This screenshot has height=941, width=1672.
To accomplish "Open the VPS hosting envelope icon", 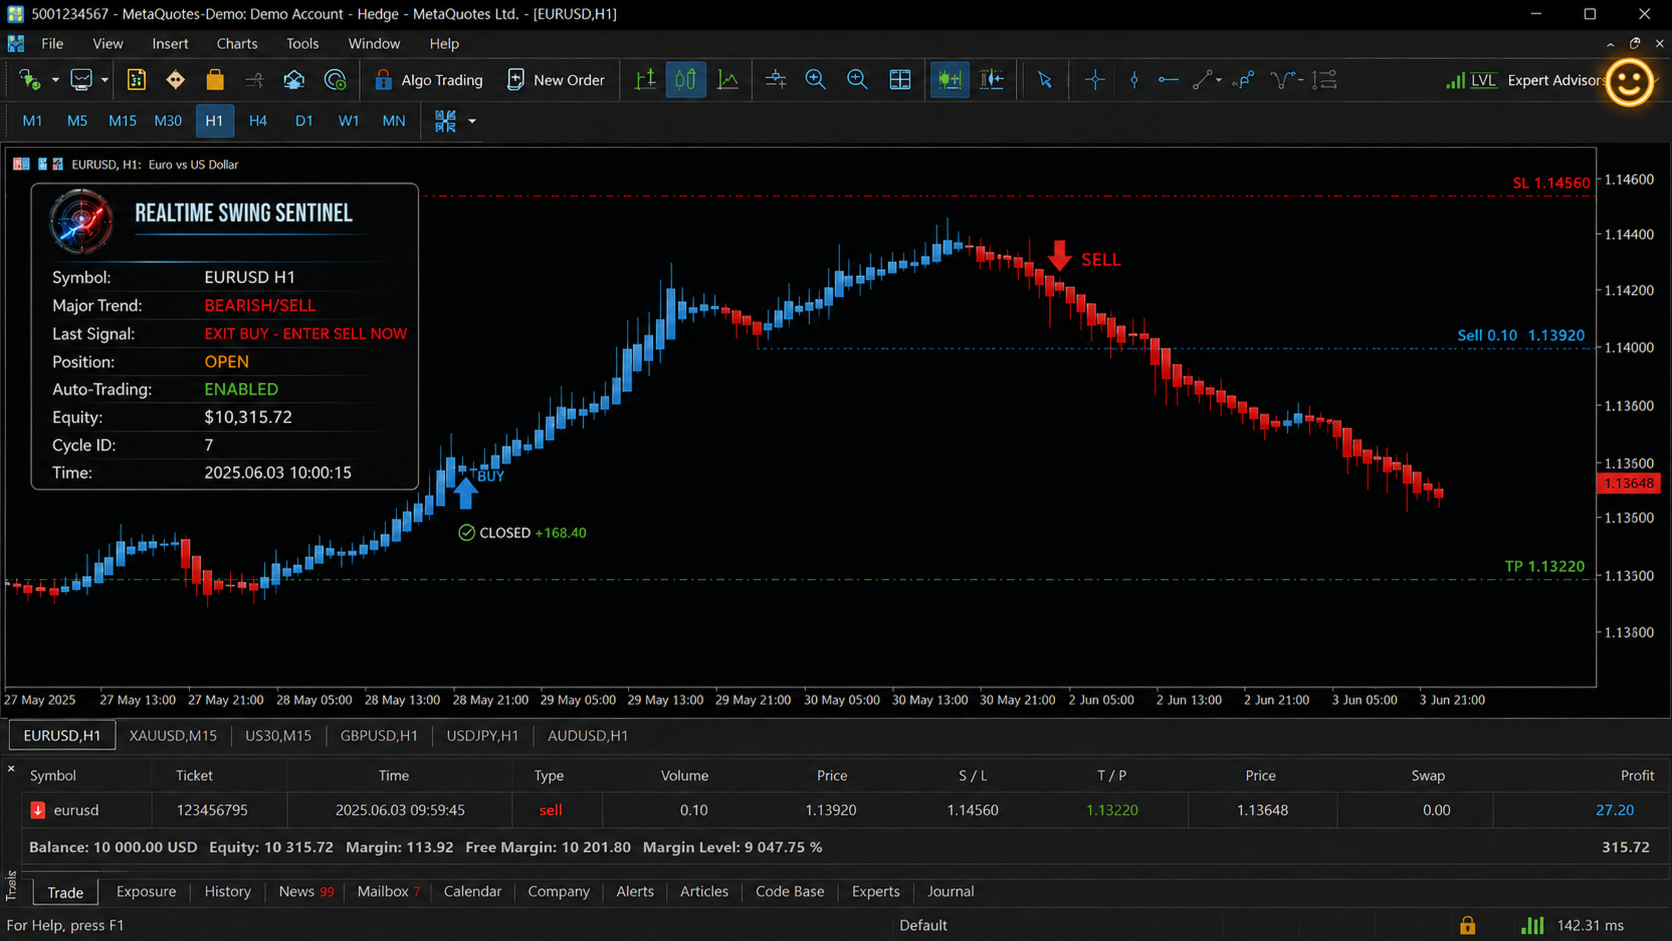I will (x=294, y=80).
